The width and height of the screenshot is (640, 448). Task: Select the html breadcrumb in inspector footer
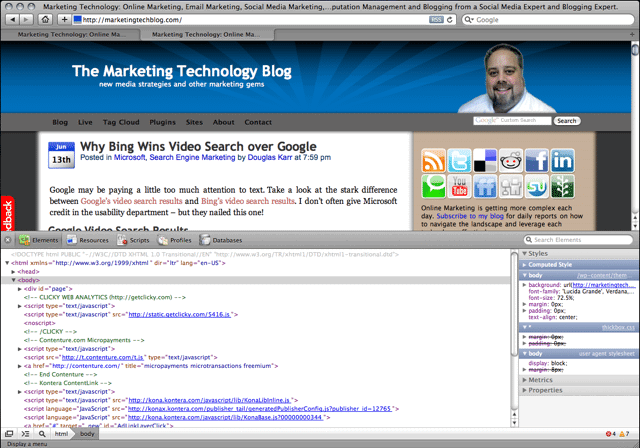point(61,434)
